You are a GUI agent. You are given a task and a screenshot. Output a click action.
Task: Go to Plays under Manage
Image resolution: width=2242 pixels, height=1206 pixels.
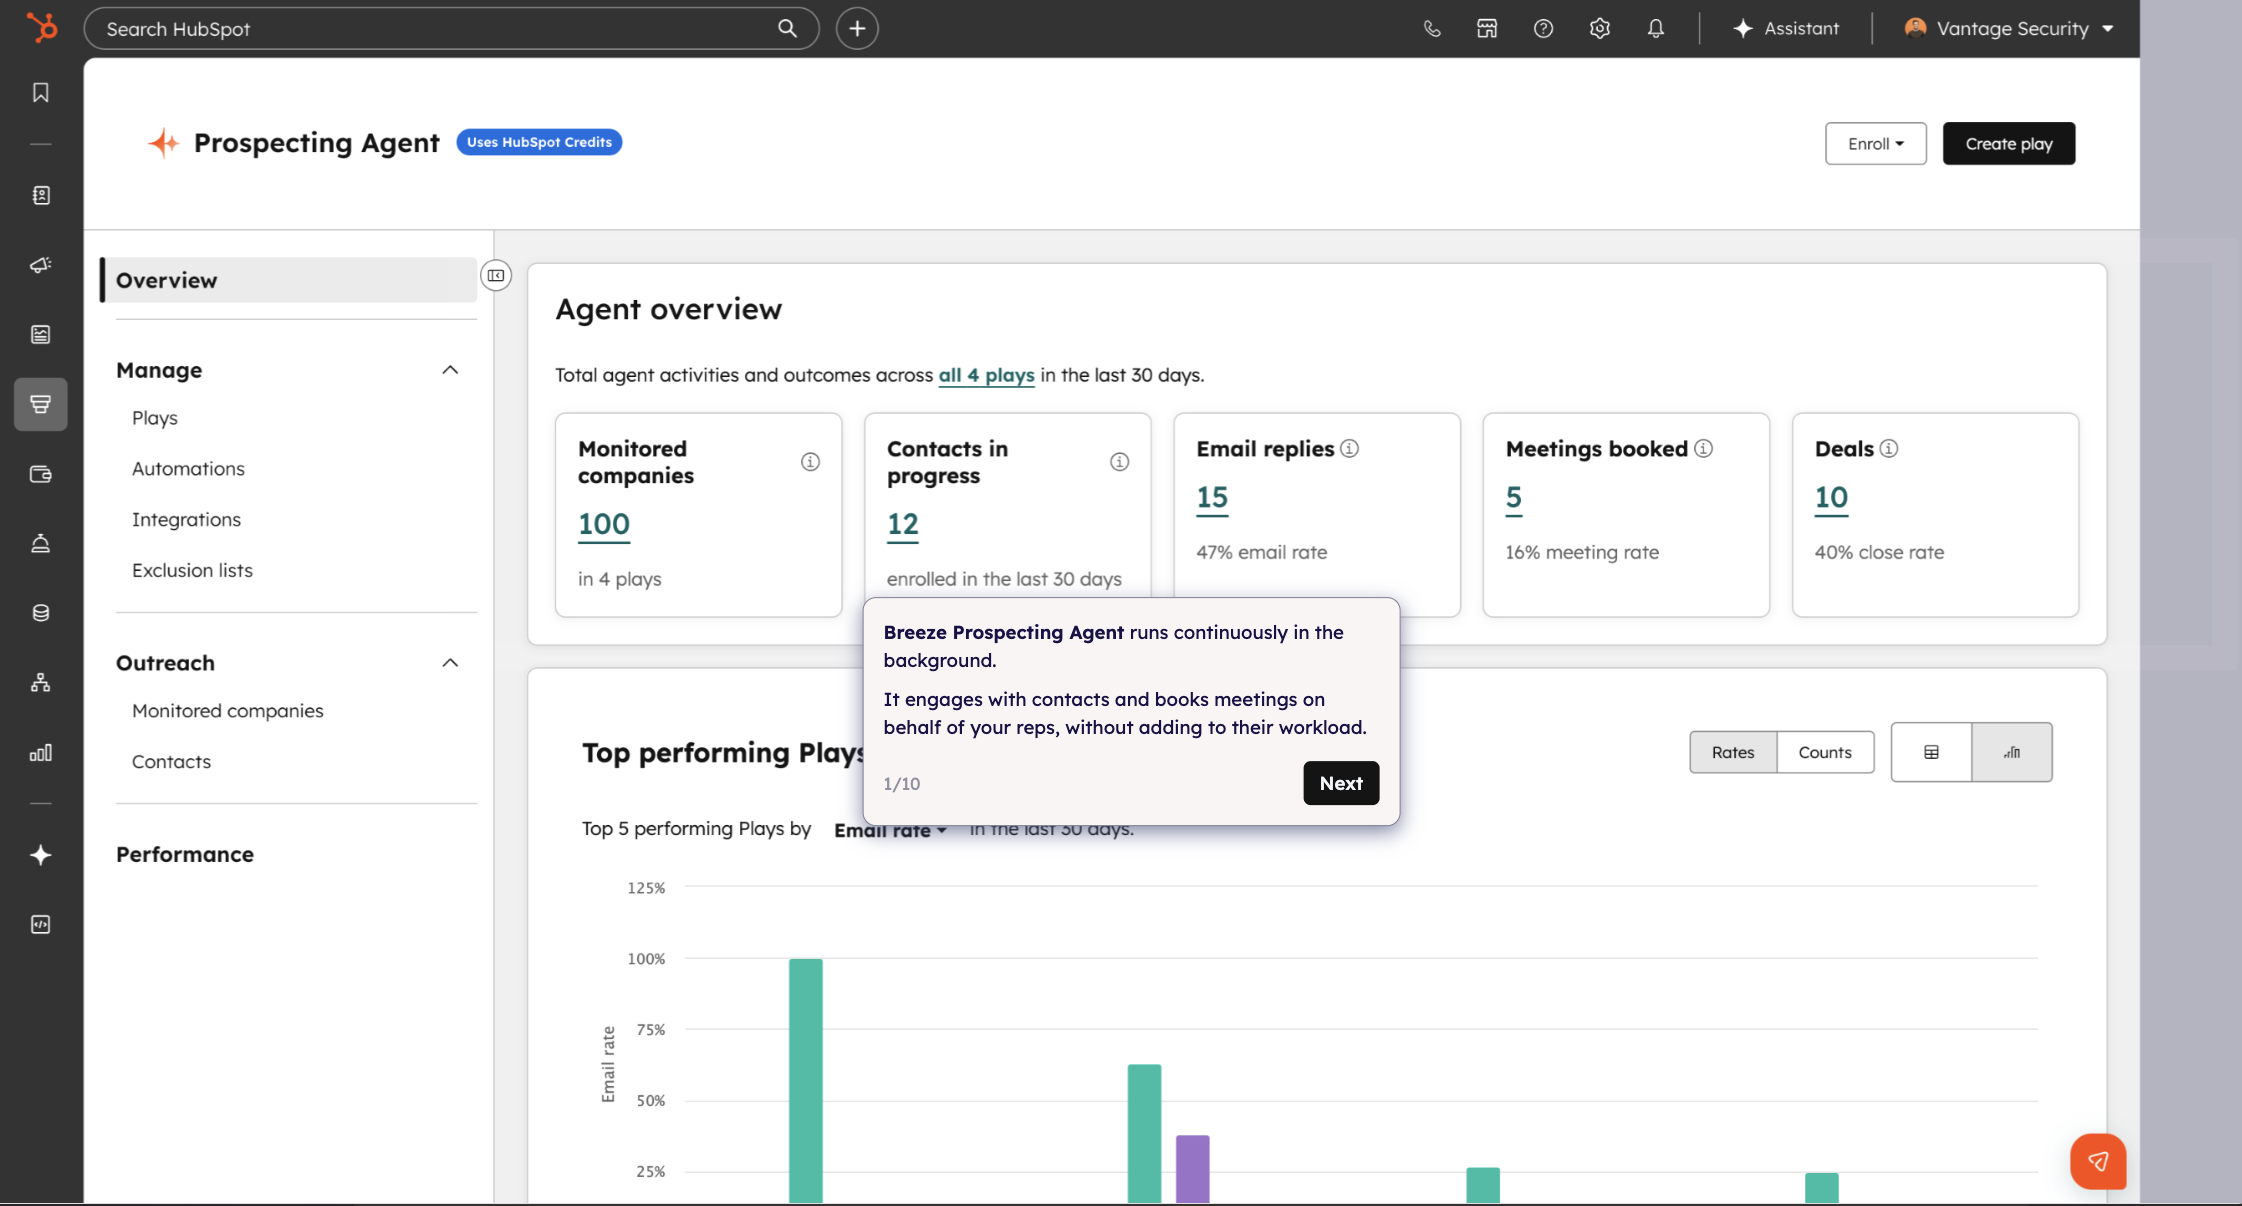(155, 418)
